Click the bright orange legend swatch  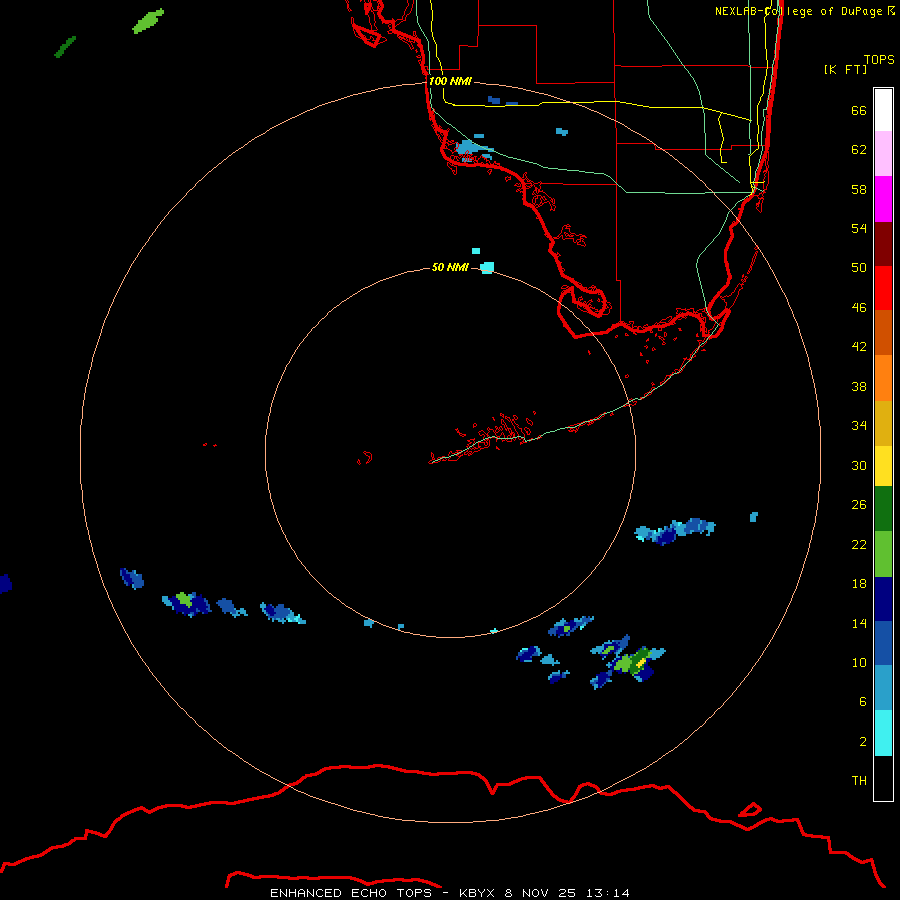[883, 378]
